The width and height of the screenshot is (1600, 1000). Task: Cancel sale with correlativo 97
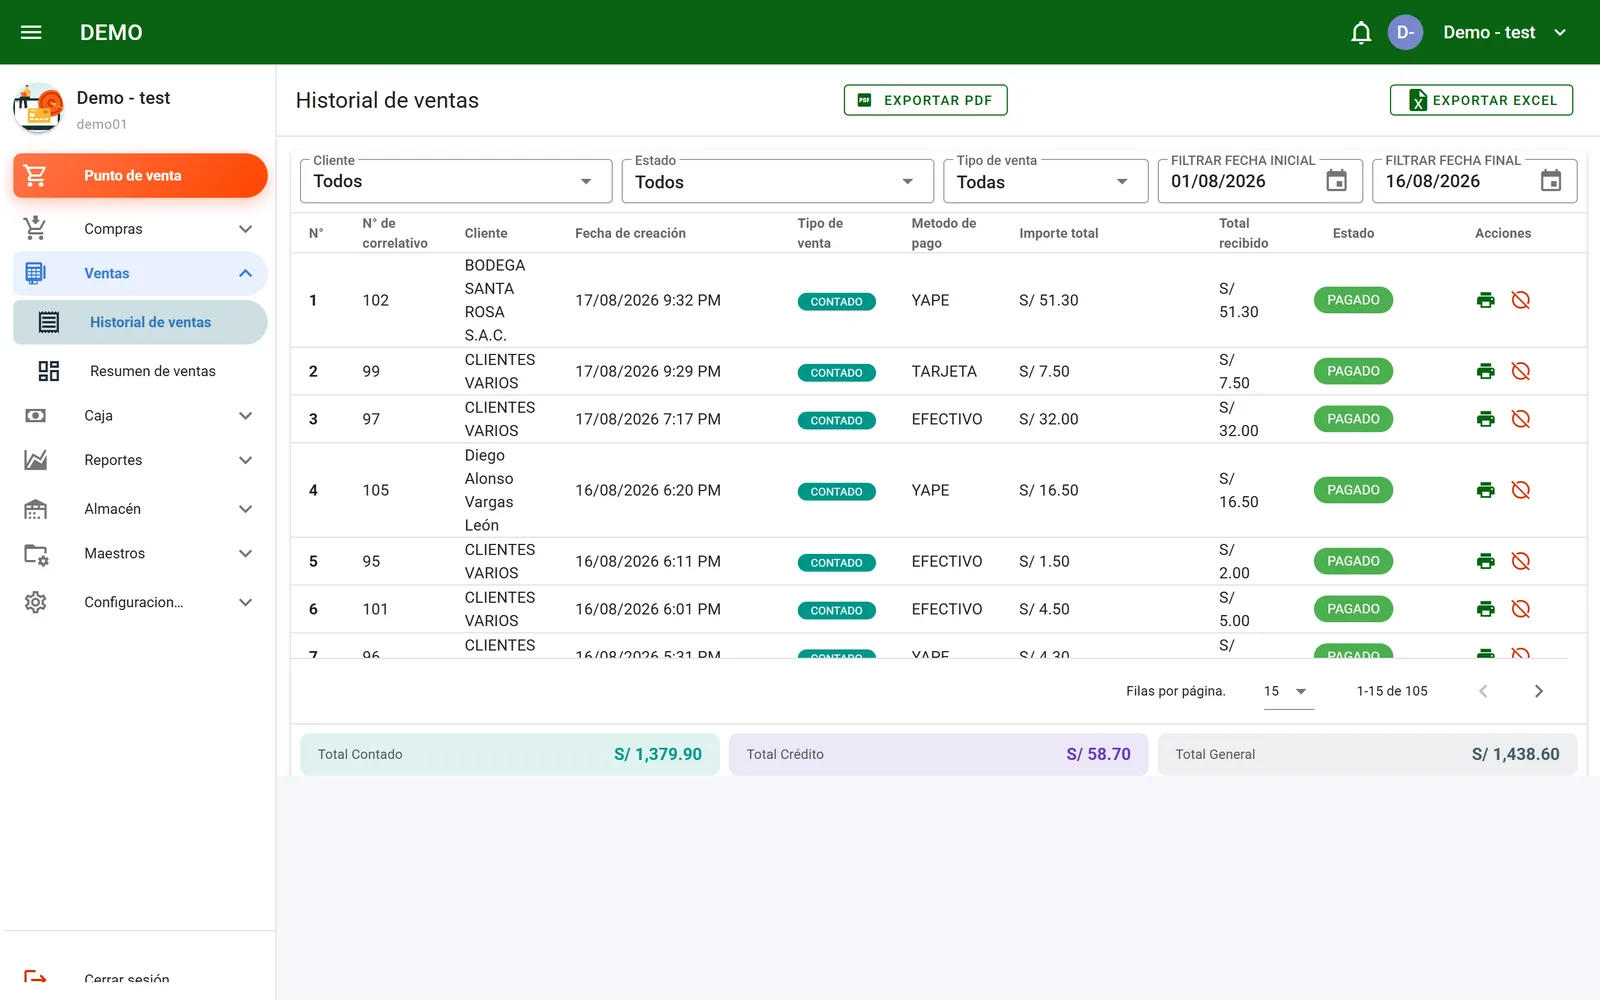tap(1520, 419)
